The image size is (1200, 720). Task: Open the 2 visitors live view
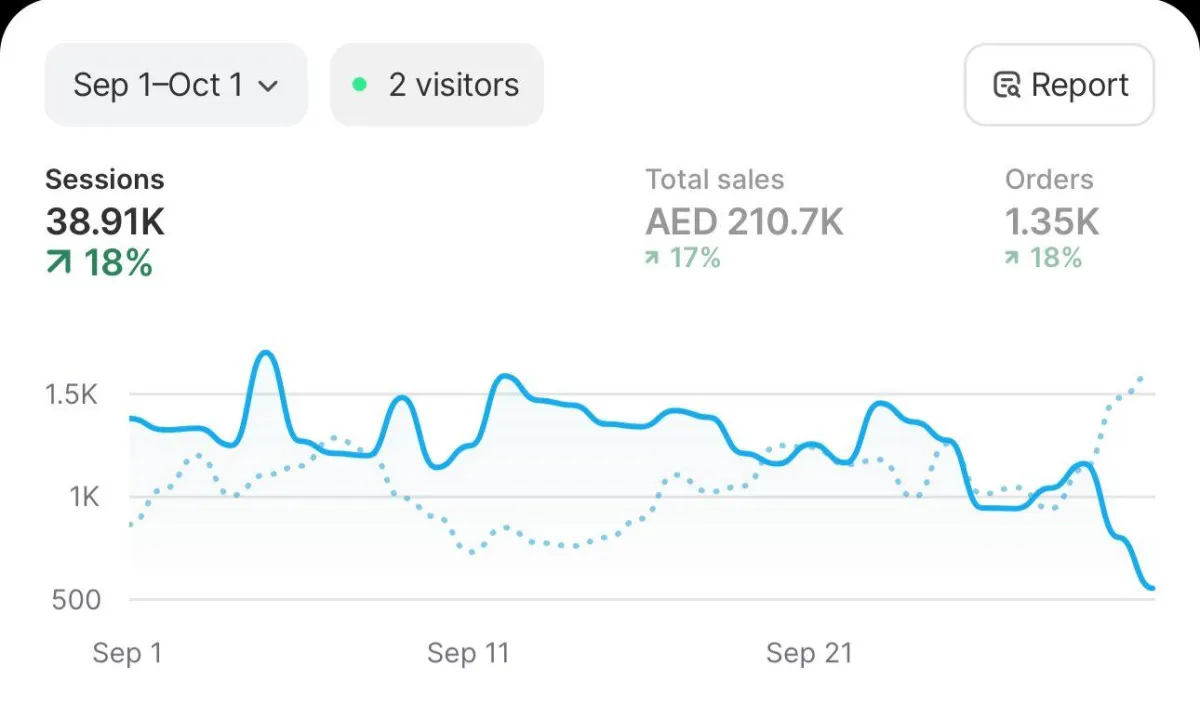click(437, 85)
